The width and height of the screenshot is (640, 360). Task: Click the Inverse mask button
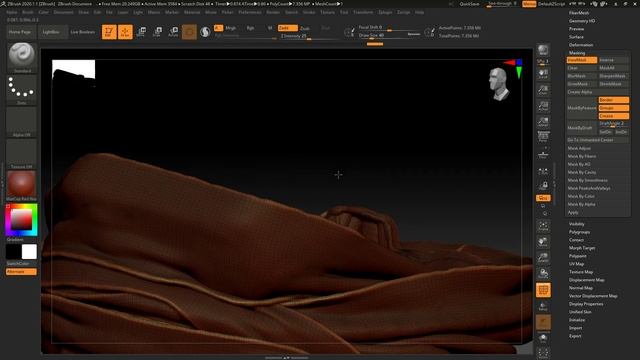click(613, 60)
